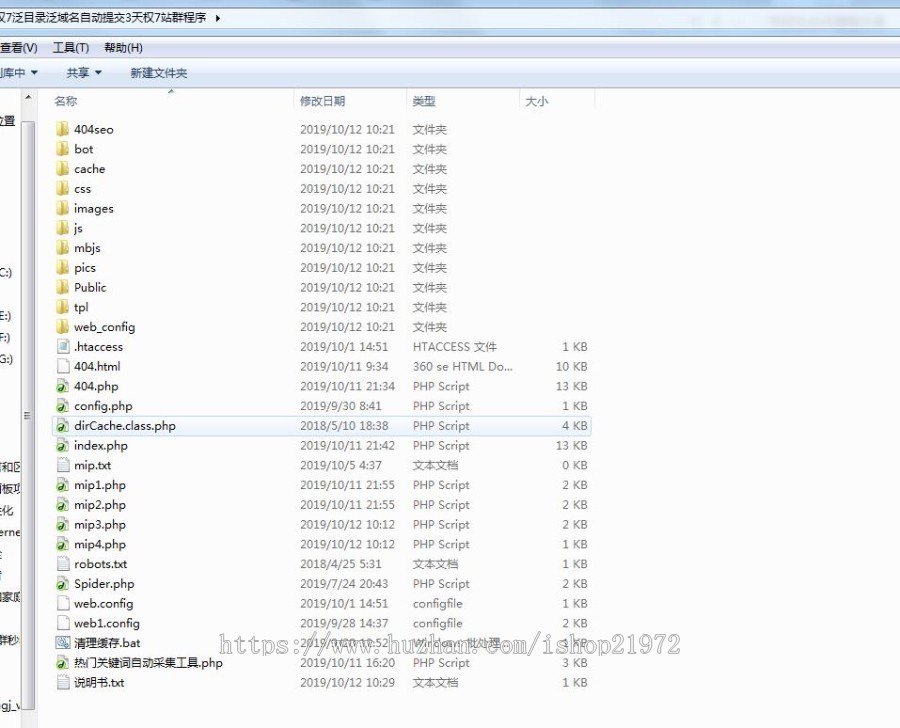Screen dimensions: 900x728
Task: Click the Spider.php script icon
Action: [x=63, y=584]
